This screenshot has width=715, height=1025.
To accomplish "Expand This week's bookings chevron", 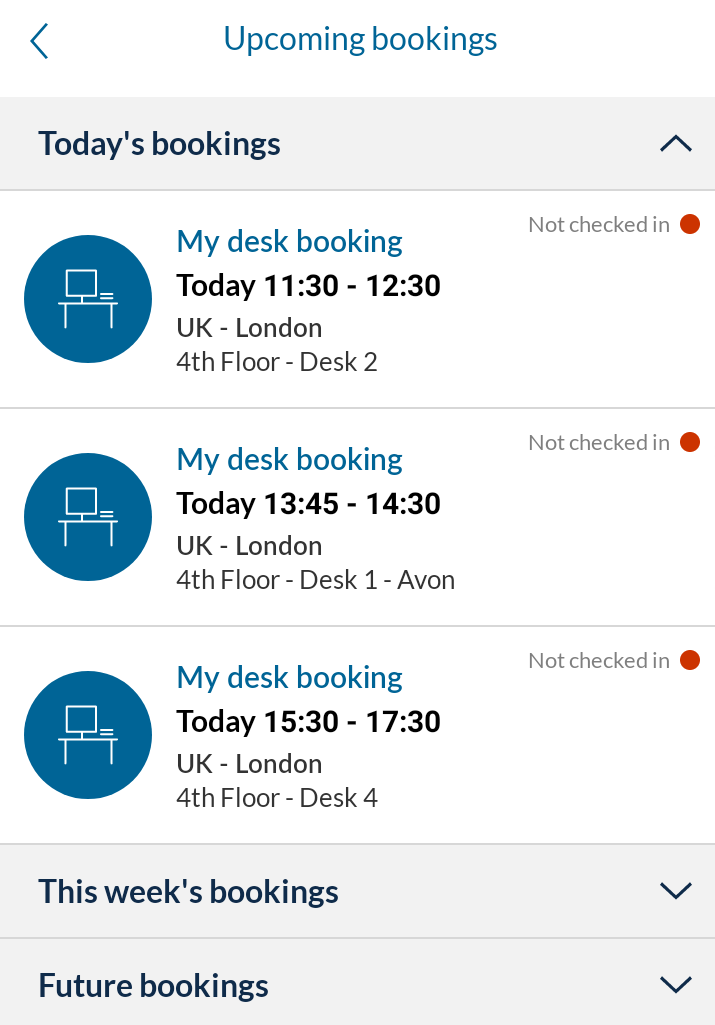I will coord(676,890).
